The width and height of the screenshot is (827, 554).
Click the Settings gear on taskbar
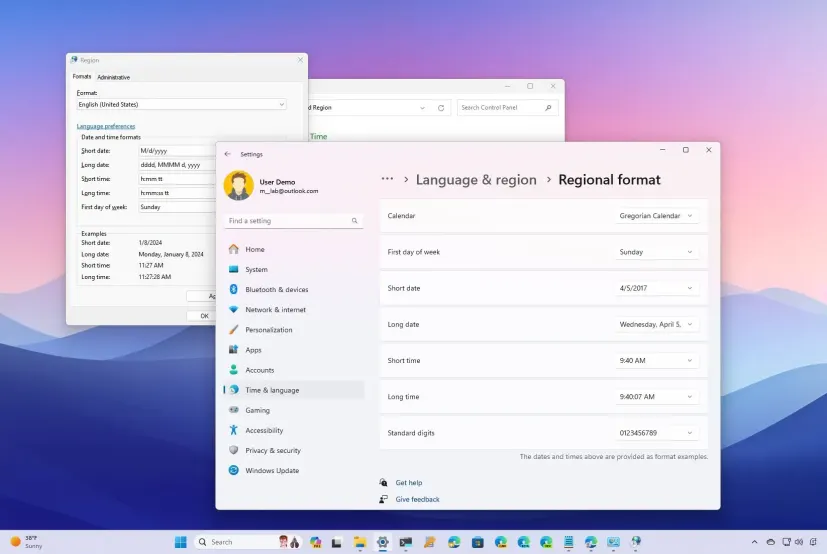pos(383,542)
